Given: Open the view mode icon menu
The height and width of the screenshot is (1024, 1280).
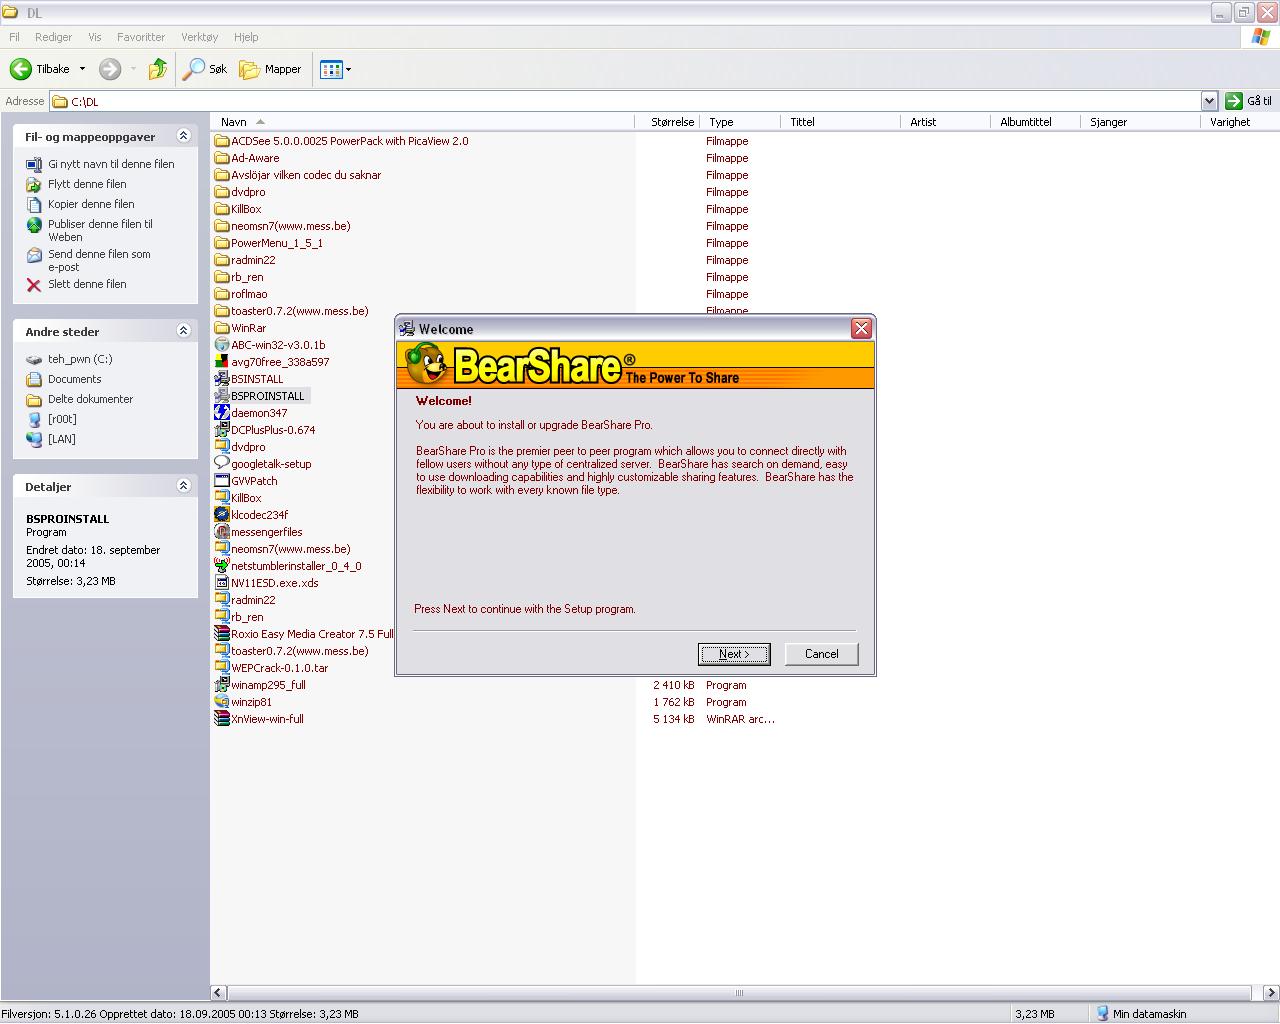Looking at the screenshot, I should coord(335,69).
